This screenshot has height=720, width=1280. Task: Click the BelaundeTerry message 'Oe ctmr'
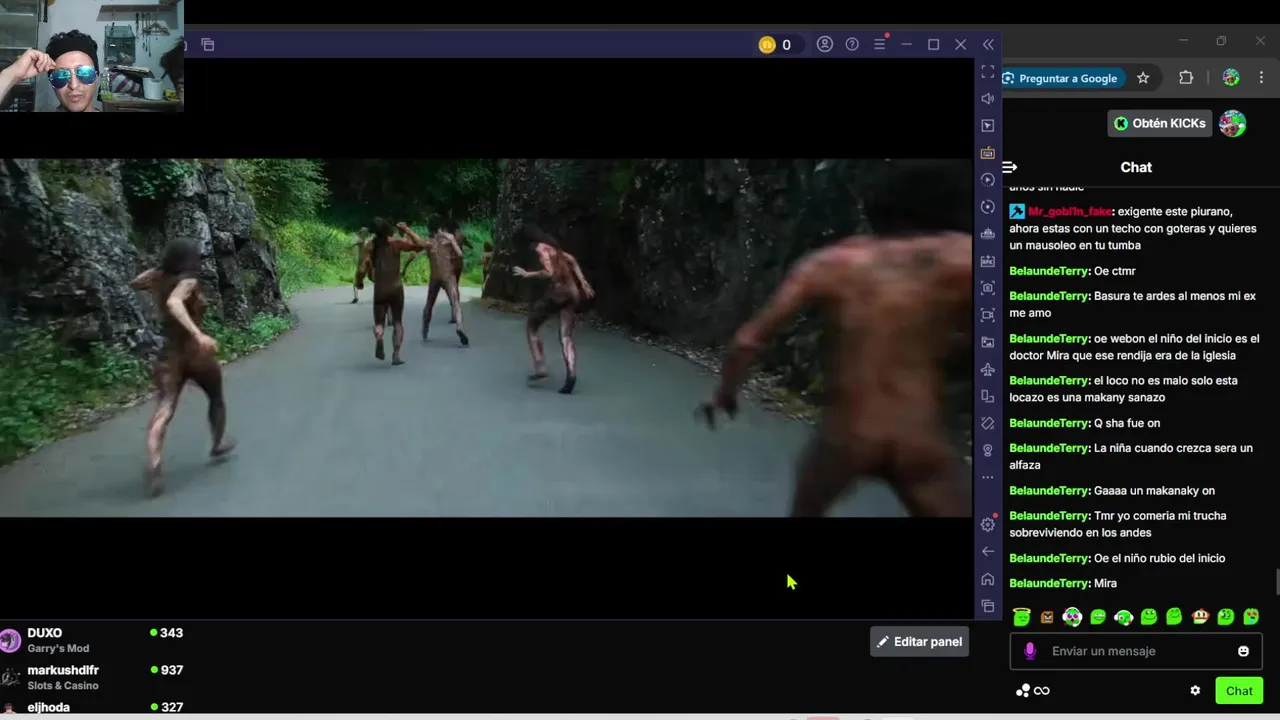coord(1072,271)
